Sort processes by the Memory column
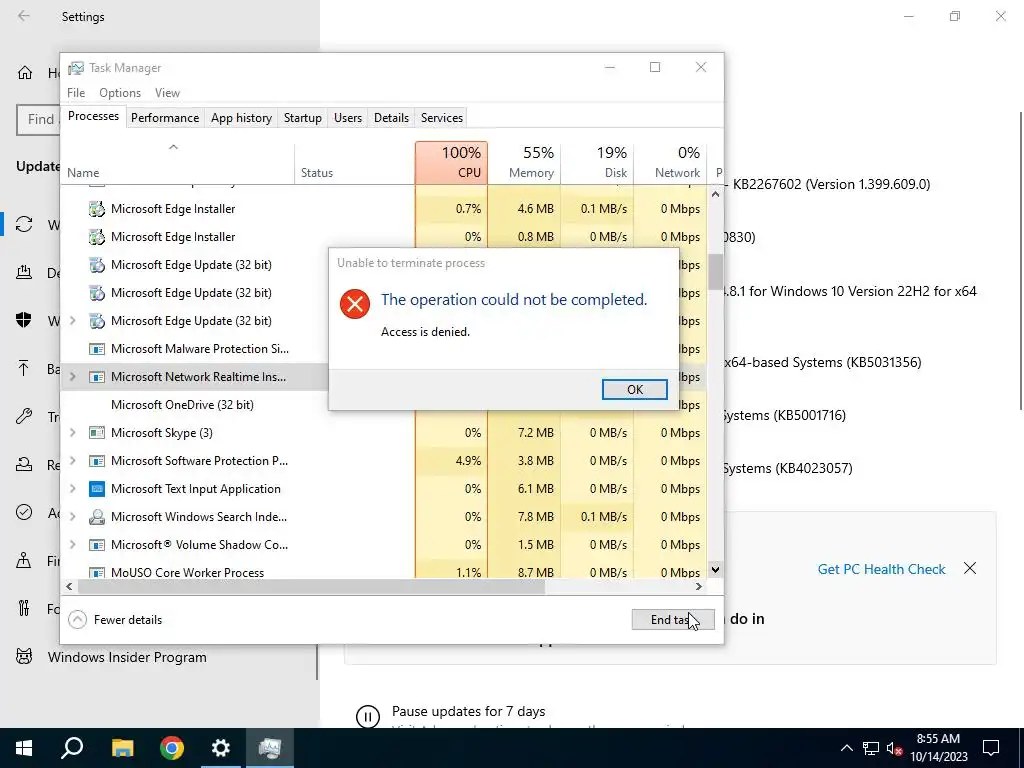The image size is (1024, 768). point(524,163)
